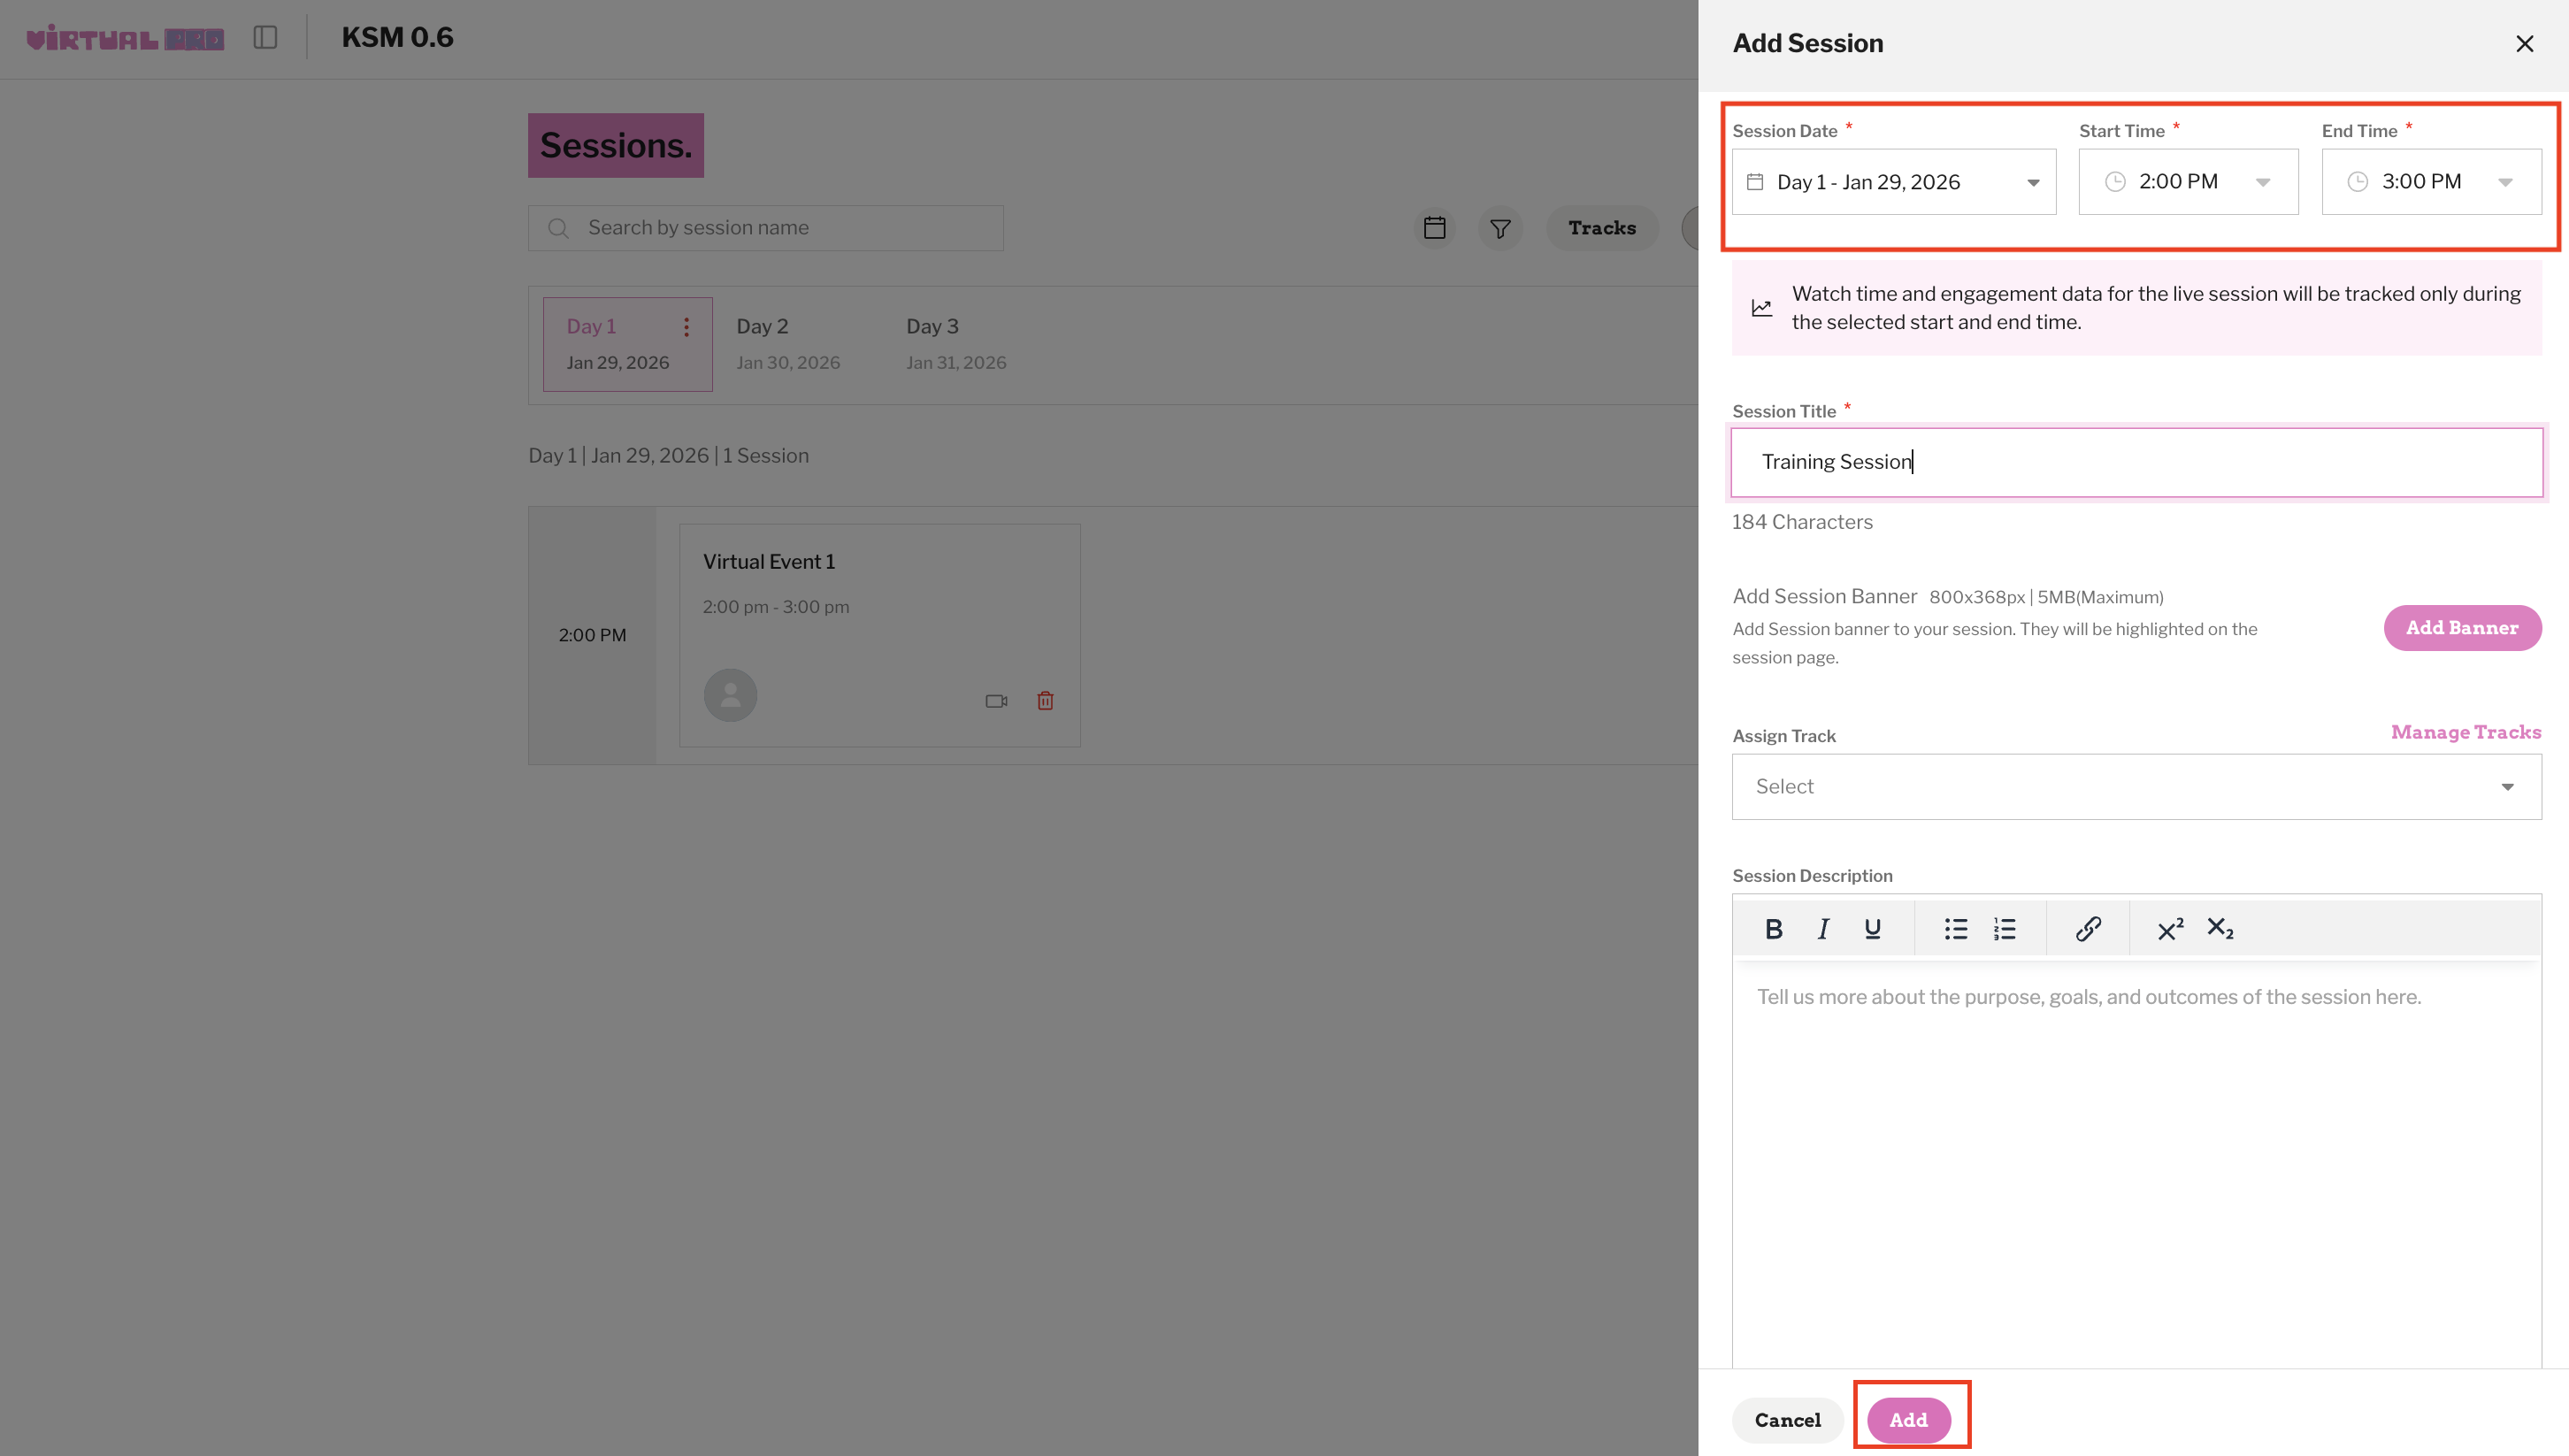2569x1456 pixels.
Task: Cancel adding the session
Action: [1787, 1420]
